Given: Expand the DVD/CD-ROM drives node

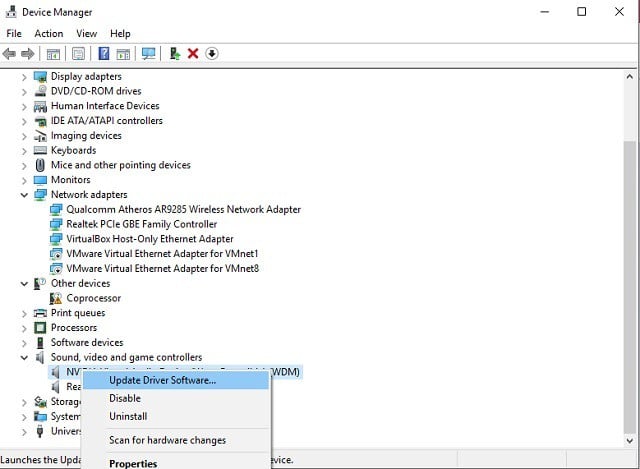Looking at the screenshot, I should 24,91.
